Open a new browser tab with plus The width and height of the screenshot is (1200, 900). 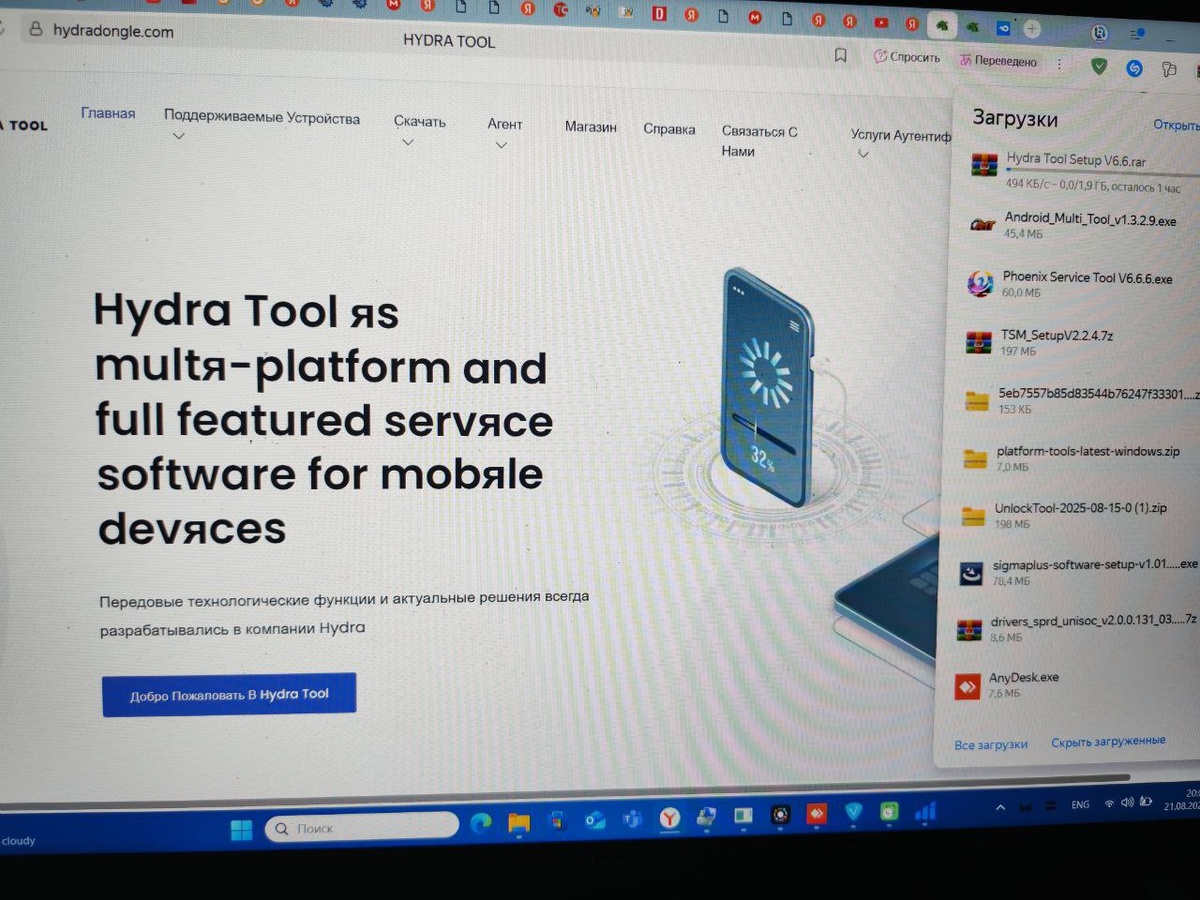pos(1032,28)
